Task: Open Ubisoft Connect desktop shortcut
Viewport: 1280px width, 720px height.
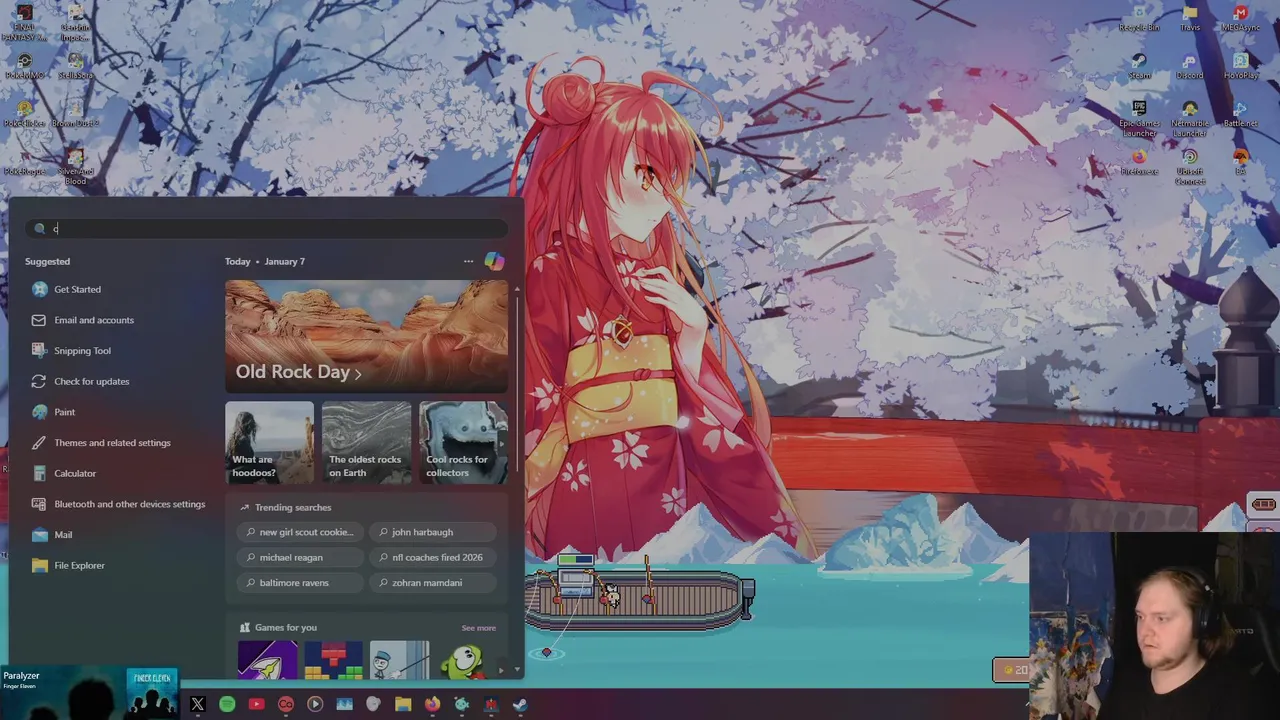Action: click(1189, 166)
